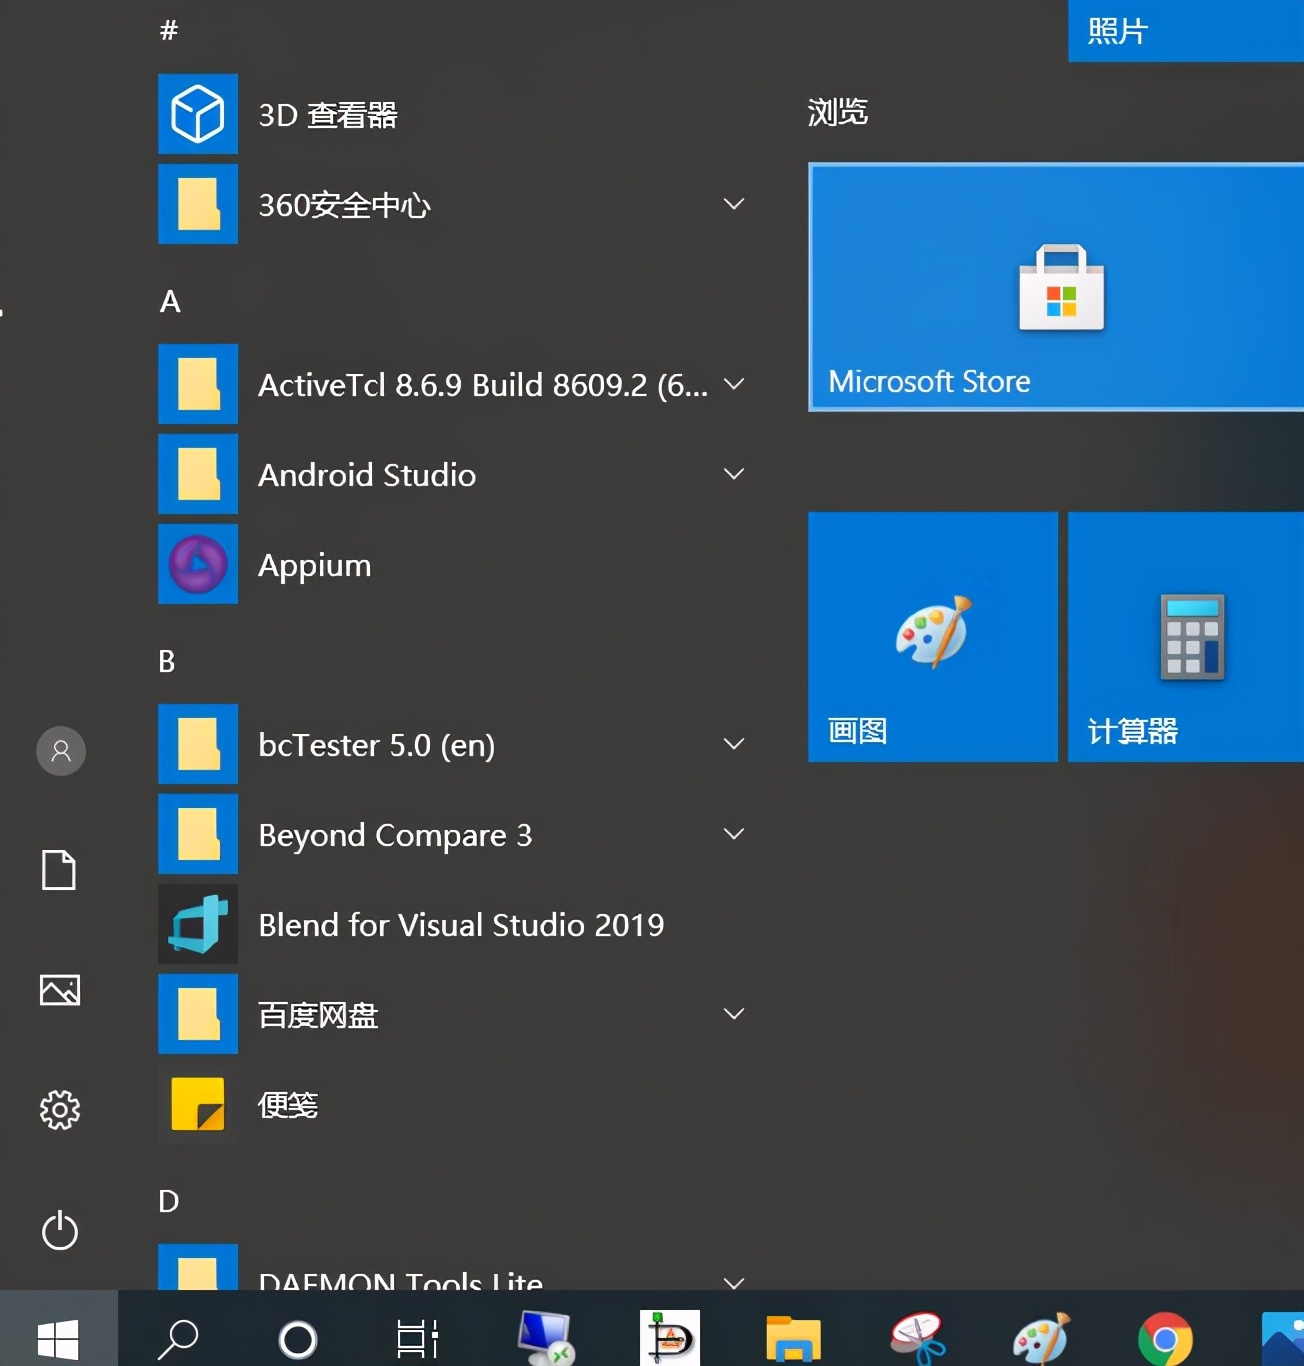Screen dimensions: 1304x1366
Task: Click the 便笺 label
Action: pyautogui.click(x=288, y=1105)
